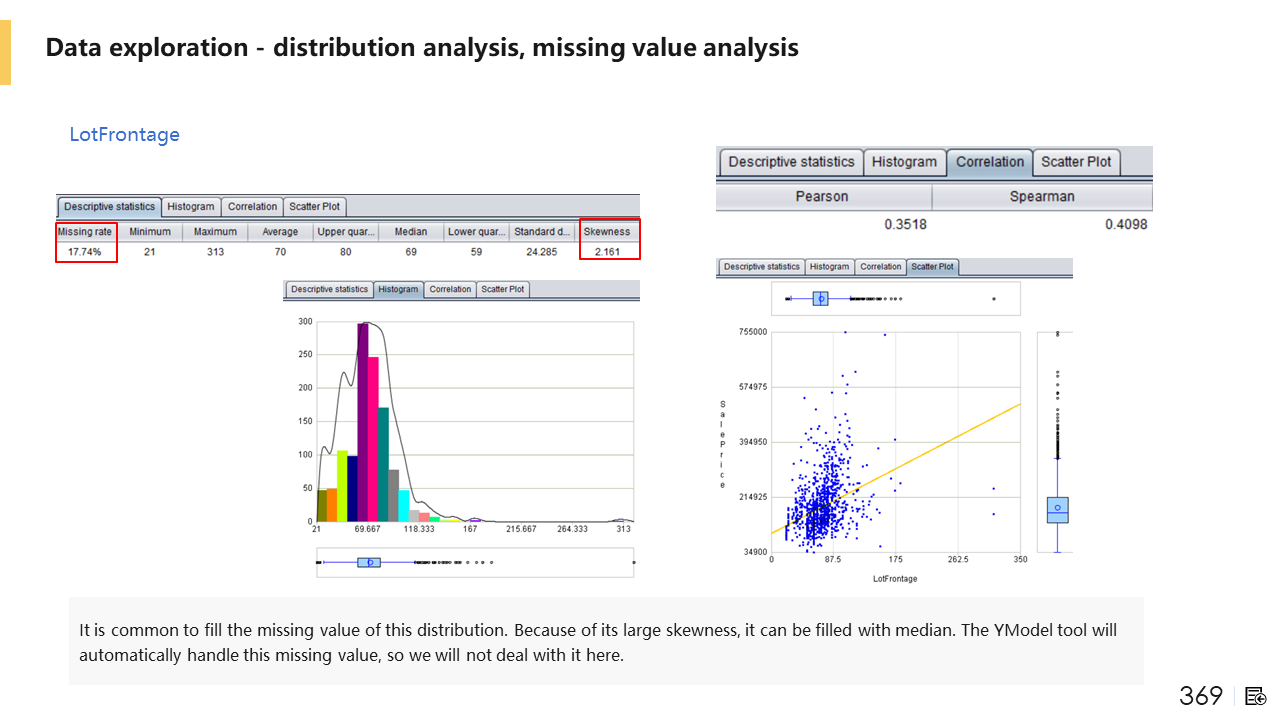Screen dimensions: 1280x720
Task: Click the far-right outlier dot in the box plot above the scatter chart
Action: 993,298
